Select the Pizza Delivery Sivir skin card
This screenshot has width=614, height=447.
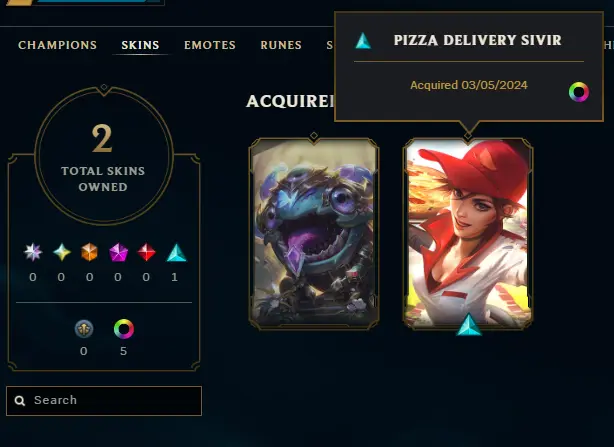point(468,233)
